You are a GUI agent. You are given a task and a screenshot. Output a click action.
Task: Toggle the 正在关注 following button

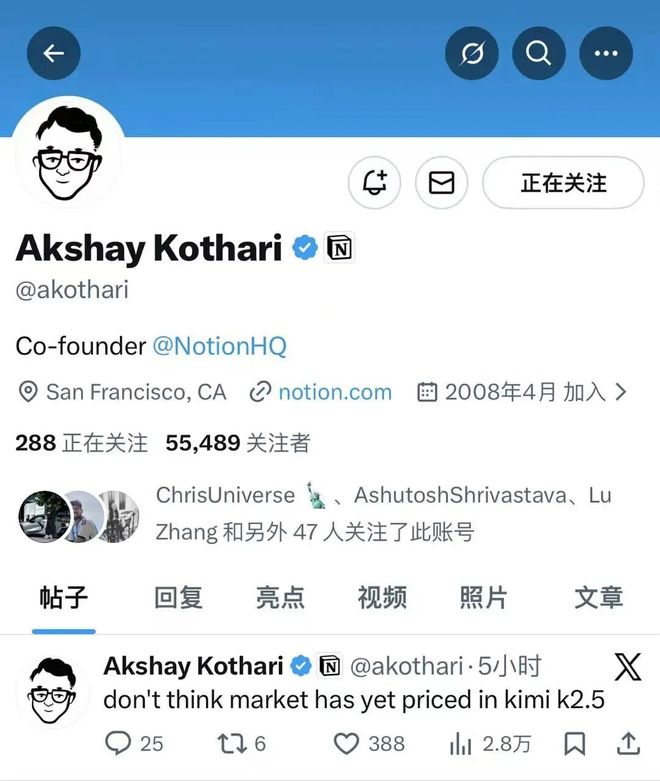pyautogui.click(x=563, y=183)
